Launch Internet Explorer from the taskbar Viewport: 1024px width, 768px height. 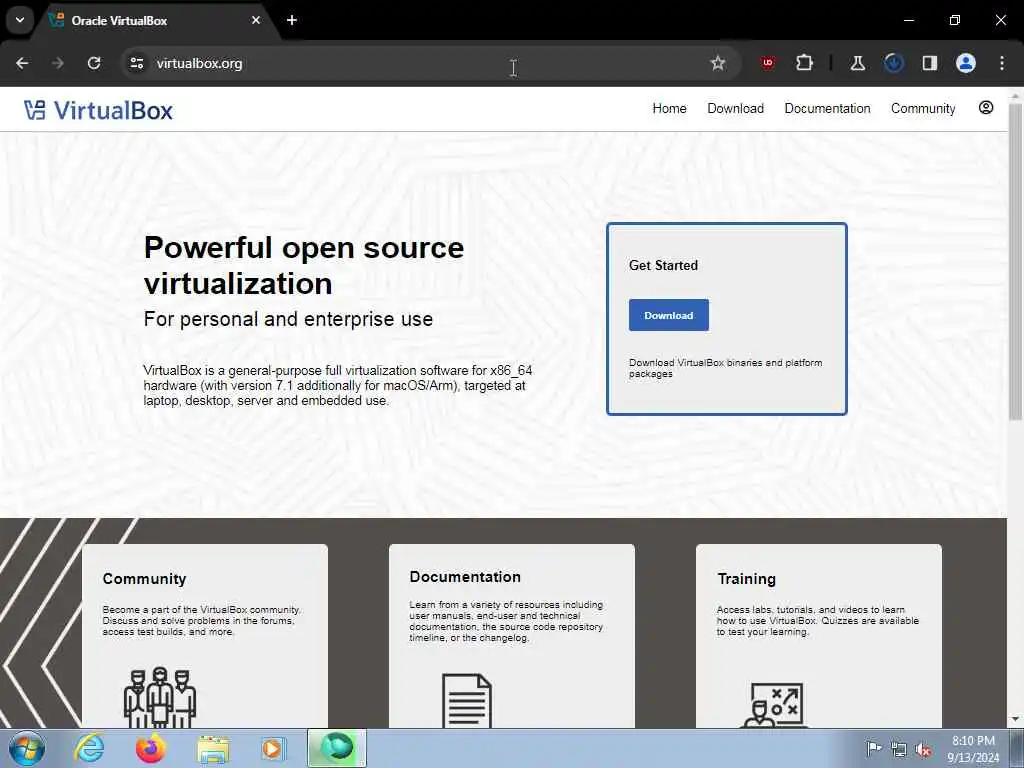(x=89, y=748)
